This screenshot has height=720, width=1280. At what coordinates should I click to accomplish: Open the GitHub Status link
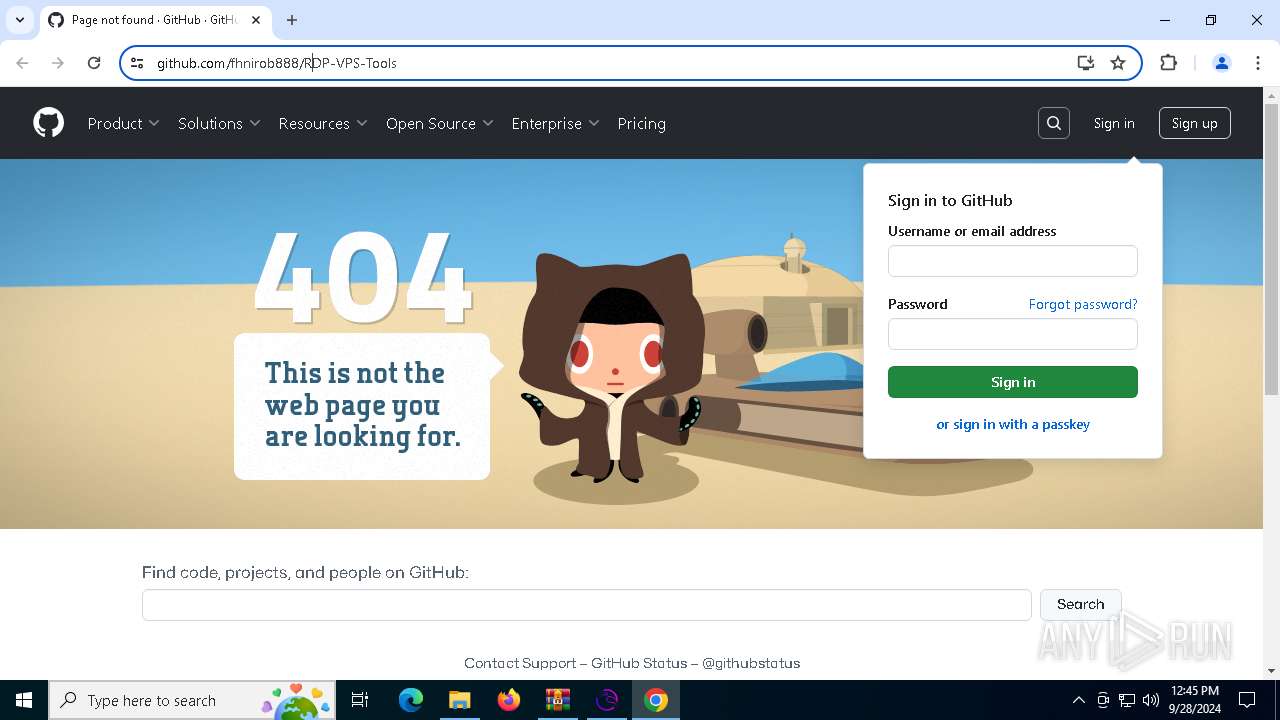coord(639,663)
